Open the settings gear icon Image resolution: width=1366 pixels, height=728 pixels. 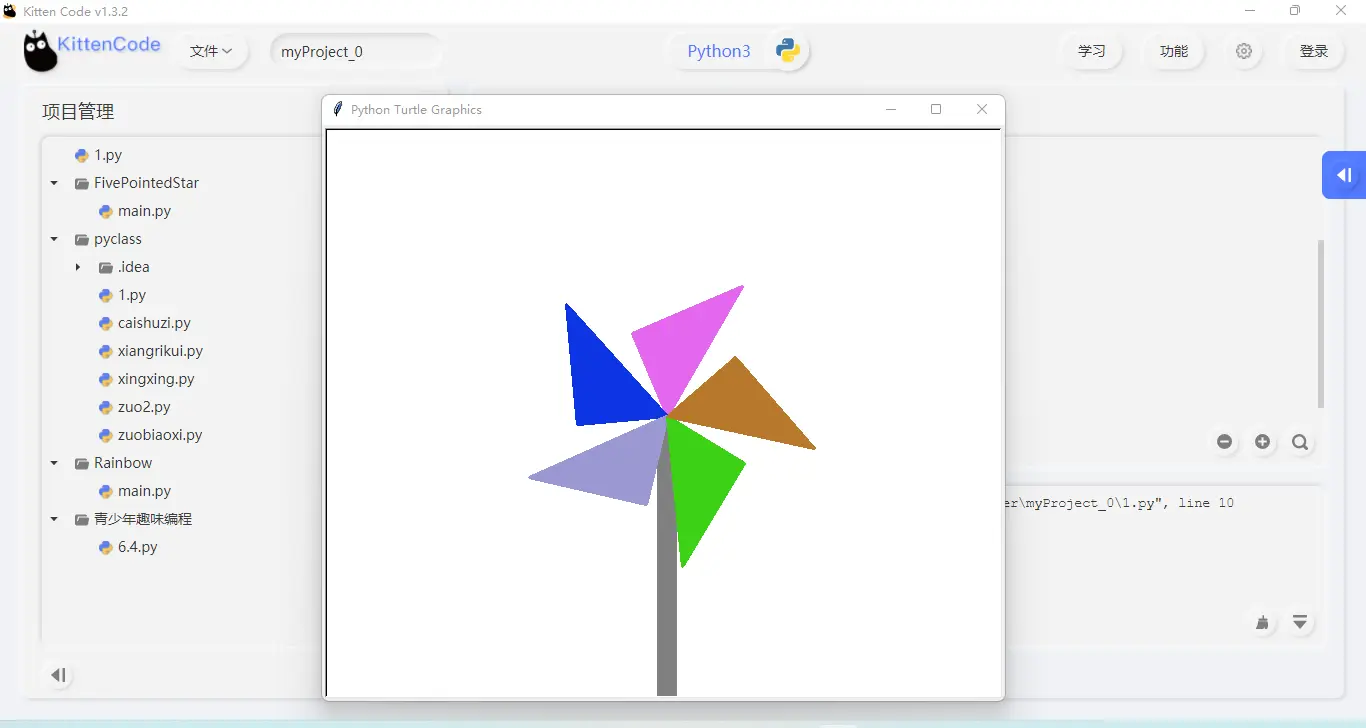(x=1243, y=51)
